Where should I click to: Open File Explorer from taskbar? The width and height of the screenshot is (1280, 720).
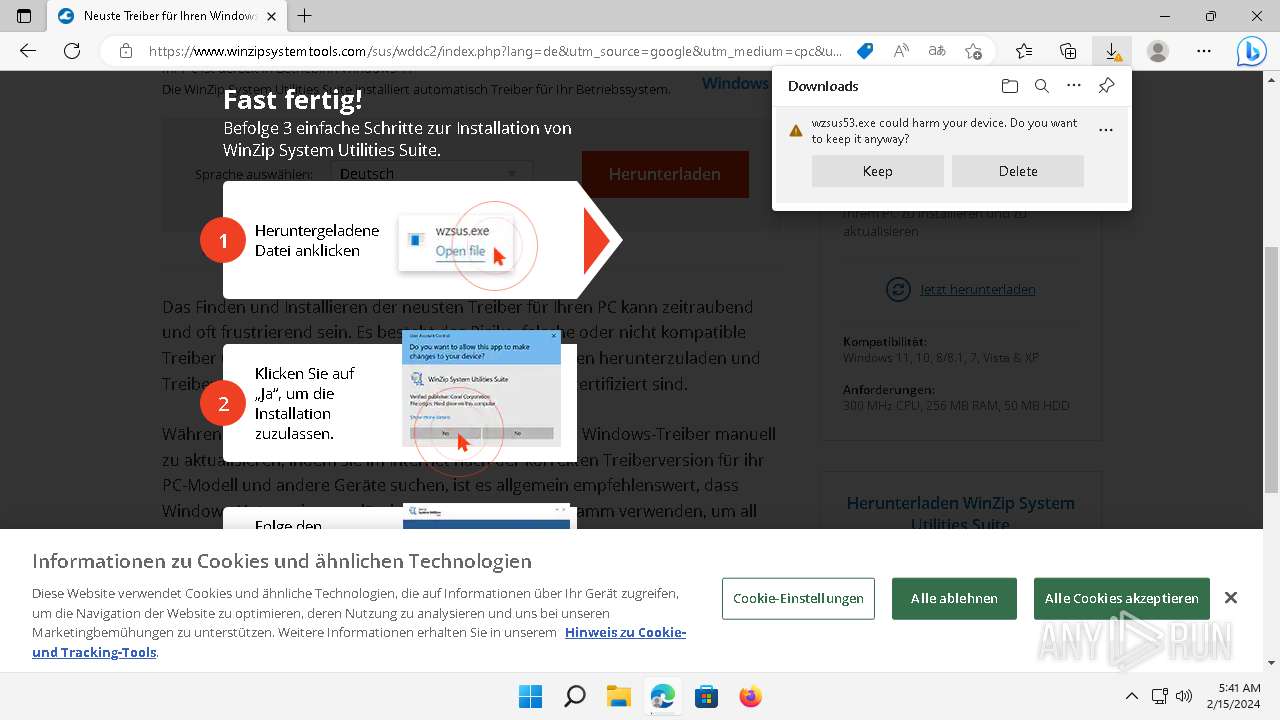pyautogui.click(x=618, y=696)
